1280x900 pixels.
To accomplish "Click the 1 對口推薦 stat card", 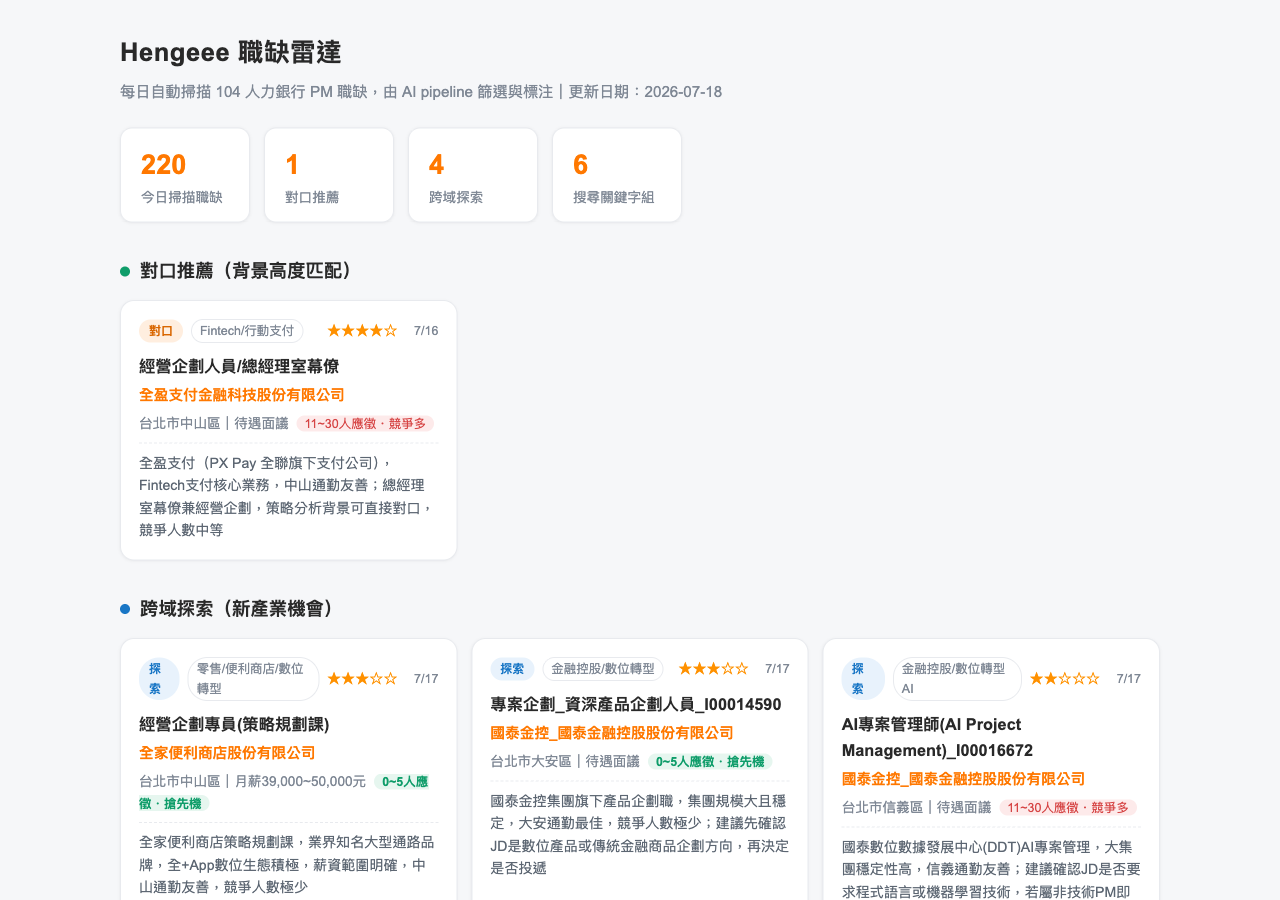I will coord(329,175).
